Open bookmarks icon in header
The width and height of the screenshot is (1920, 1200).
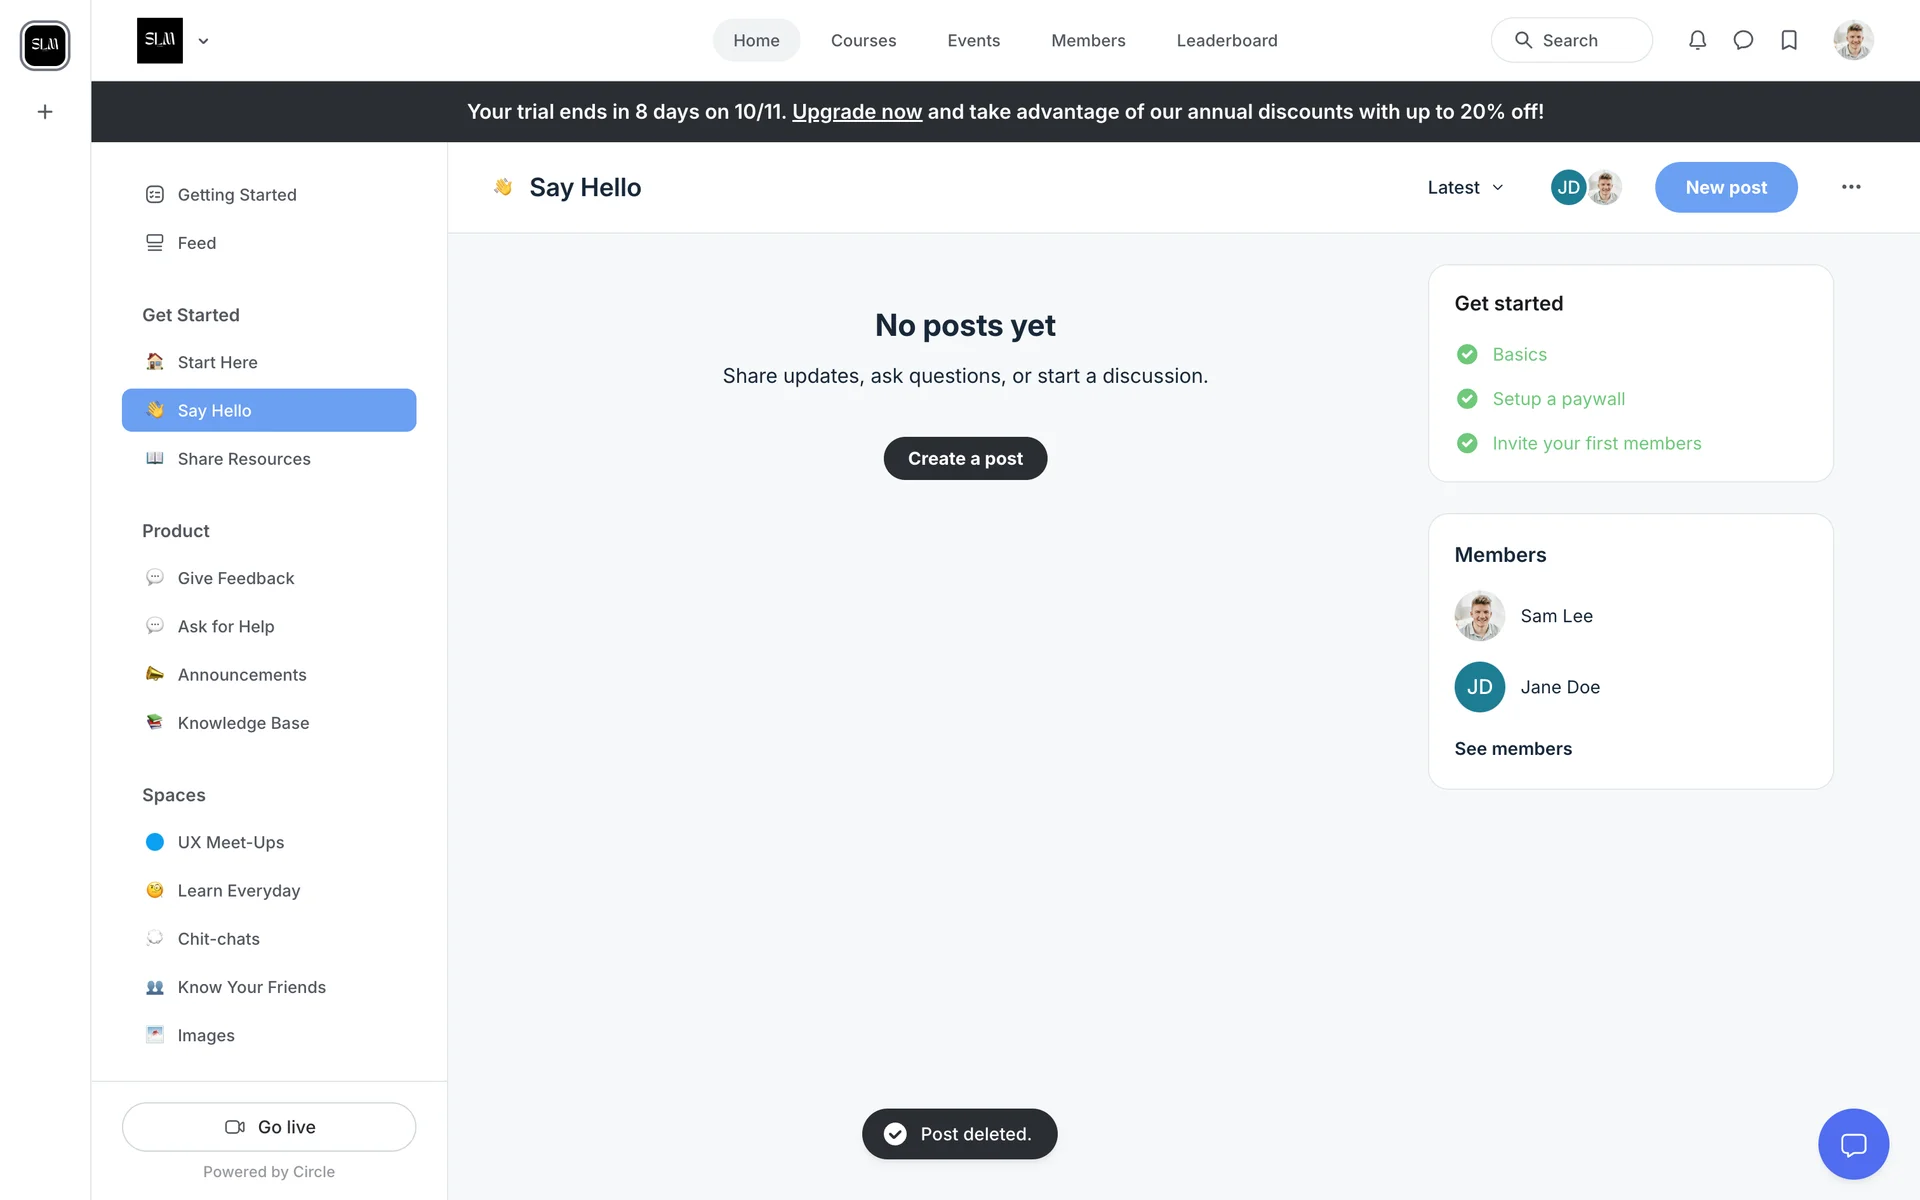(x=1789, y=40)
